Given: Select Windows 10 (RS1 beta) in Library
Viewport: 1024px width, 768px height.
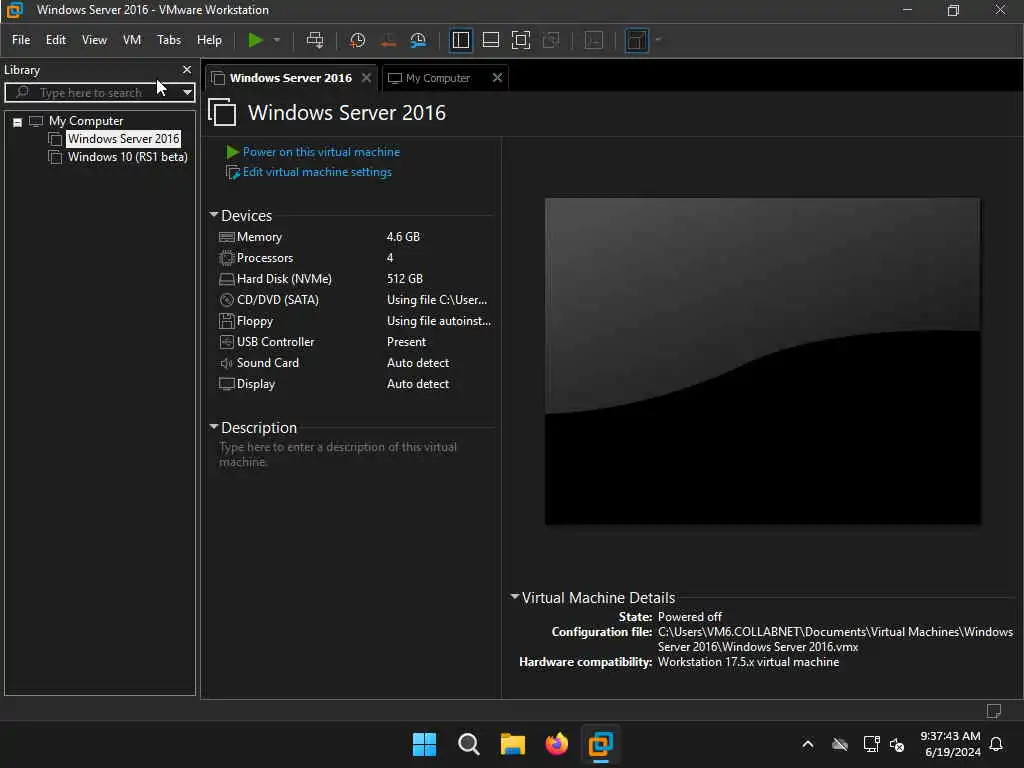Looking at the screenshot, I should pyautogui.click(x=127, y=157).
